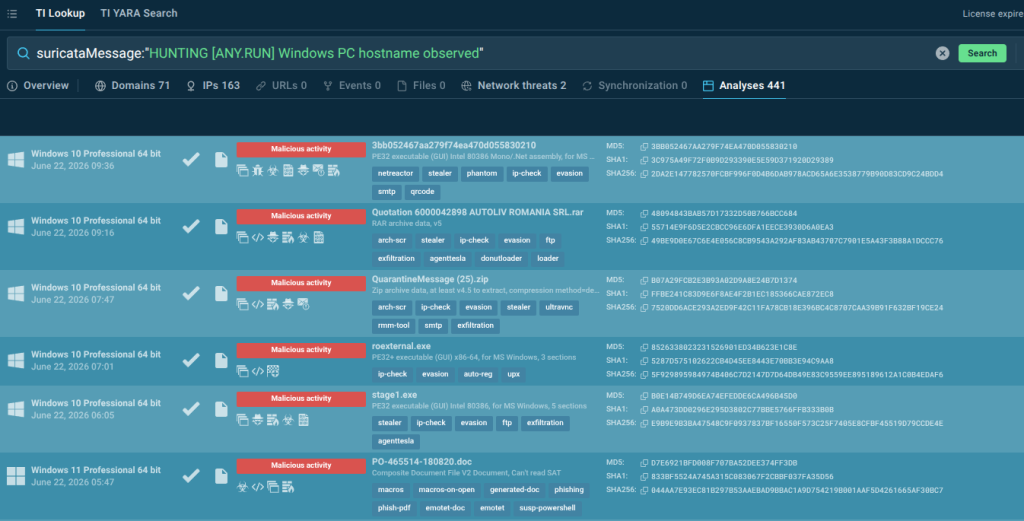This screenshot has width=1024, height=521.
Task: Switch to TI YARA Search tab
Action: (138, 13)
